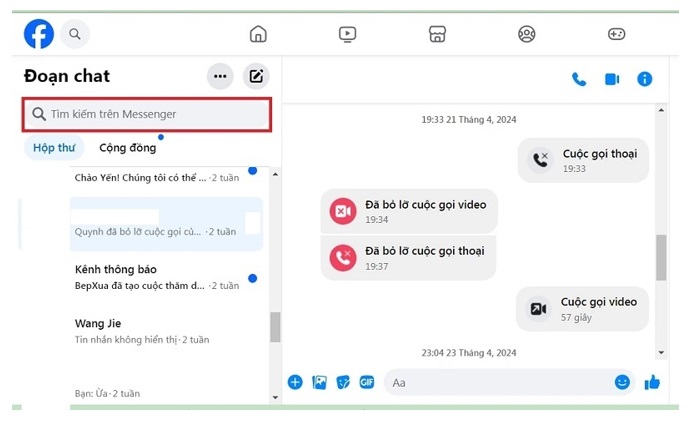Click the Facebook logo icon
This screenshot has height=440, width=695.
click(x=39, y=34)
